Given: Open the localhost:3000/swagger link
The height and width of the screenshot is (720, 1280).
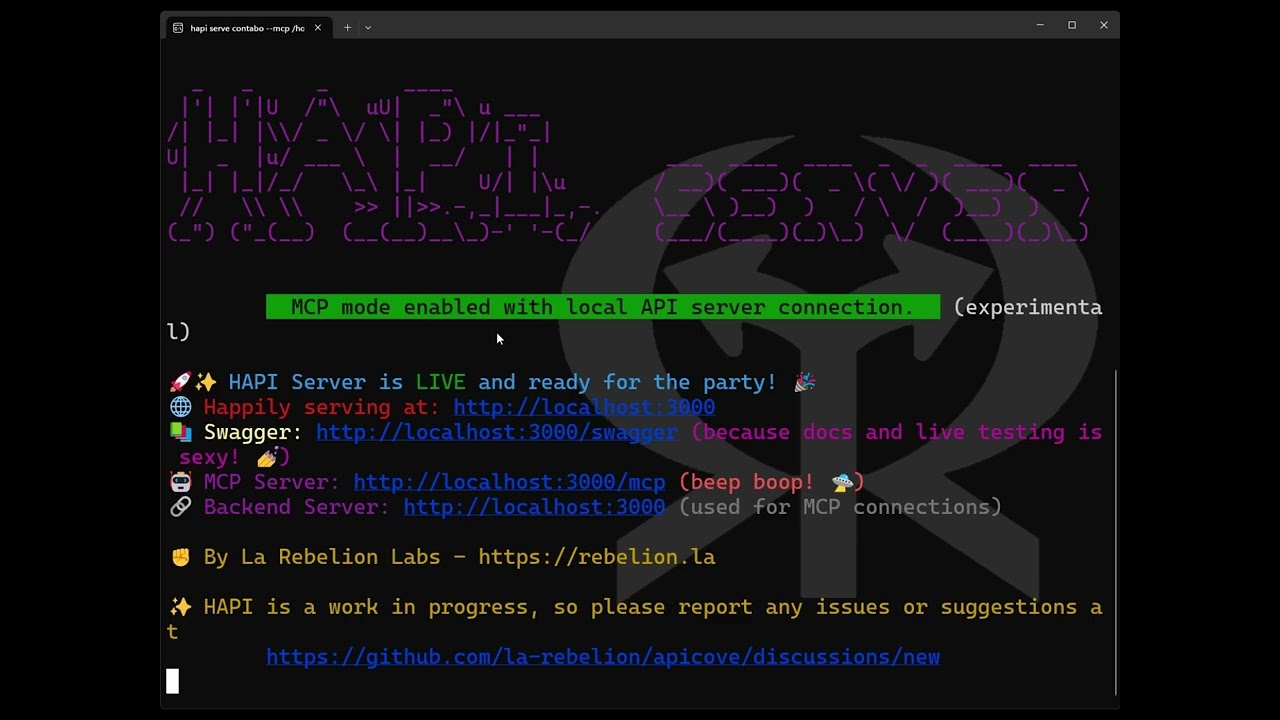Looking at the screenshot, I should point(497,432).
